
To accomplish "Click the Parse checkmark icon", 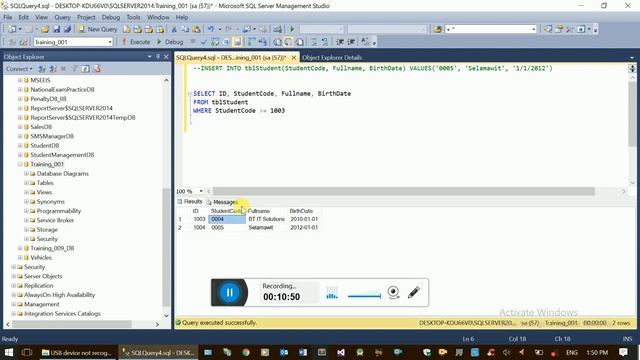I will click(204, 42).
